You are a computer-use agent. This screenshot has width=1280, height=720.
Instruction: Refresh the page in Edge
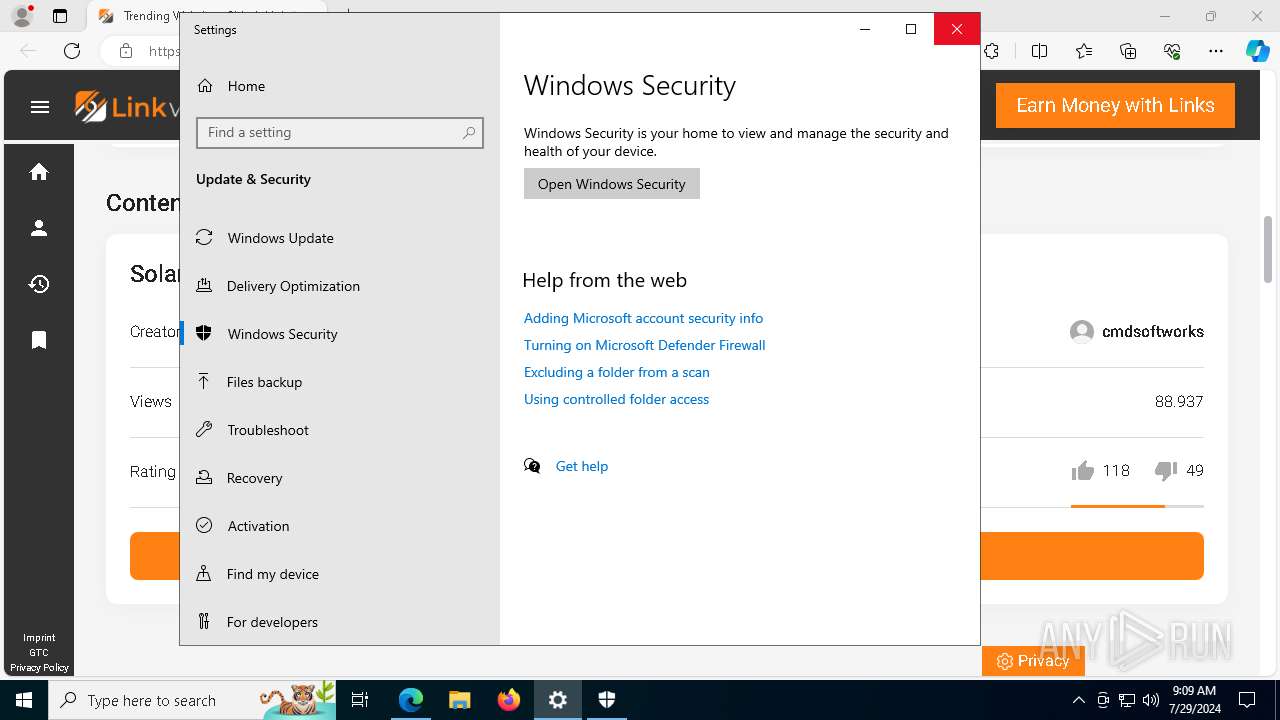(x=72, y=51)
